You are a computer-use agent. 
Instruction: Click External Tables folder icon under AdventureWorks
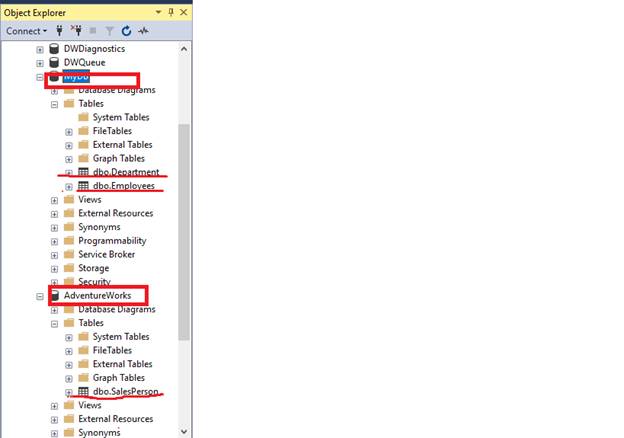(x=83, y=364)
